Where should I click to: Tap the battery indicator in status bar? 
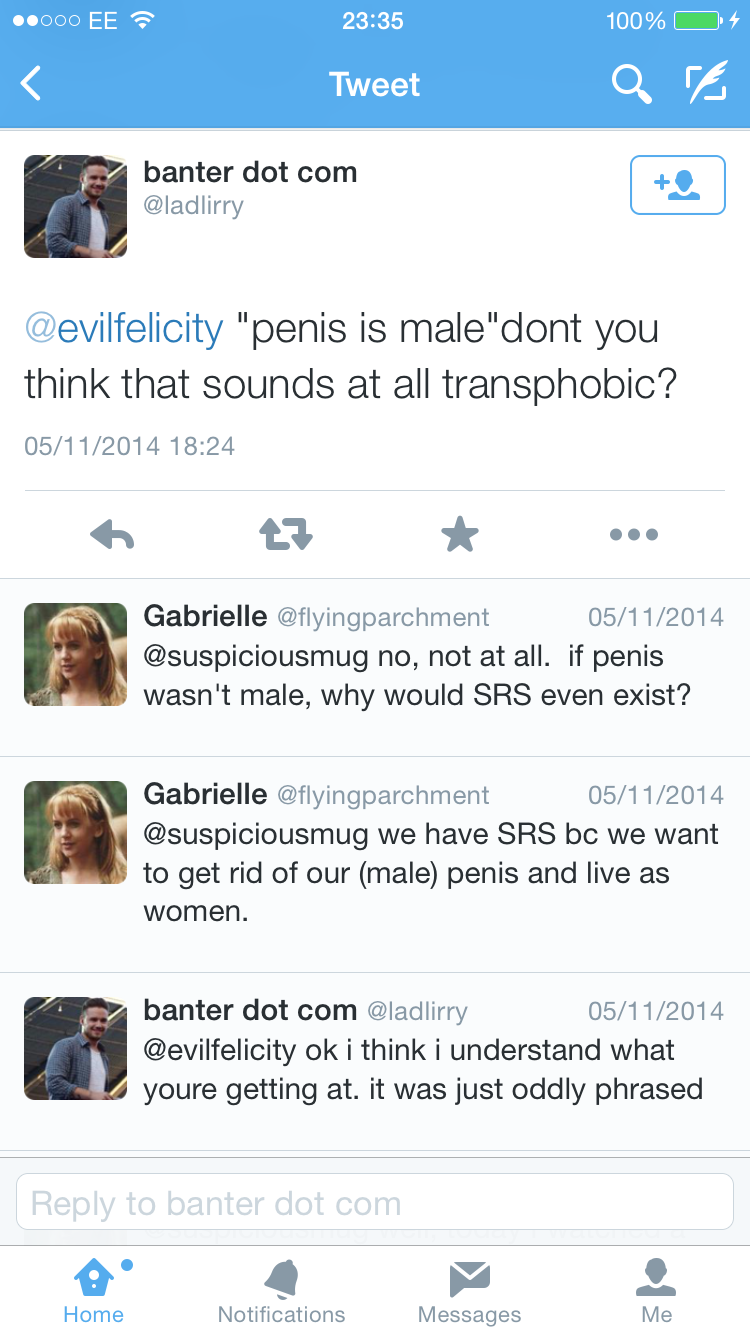pyautogui.click(x=698, y=21)
